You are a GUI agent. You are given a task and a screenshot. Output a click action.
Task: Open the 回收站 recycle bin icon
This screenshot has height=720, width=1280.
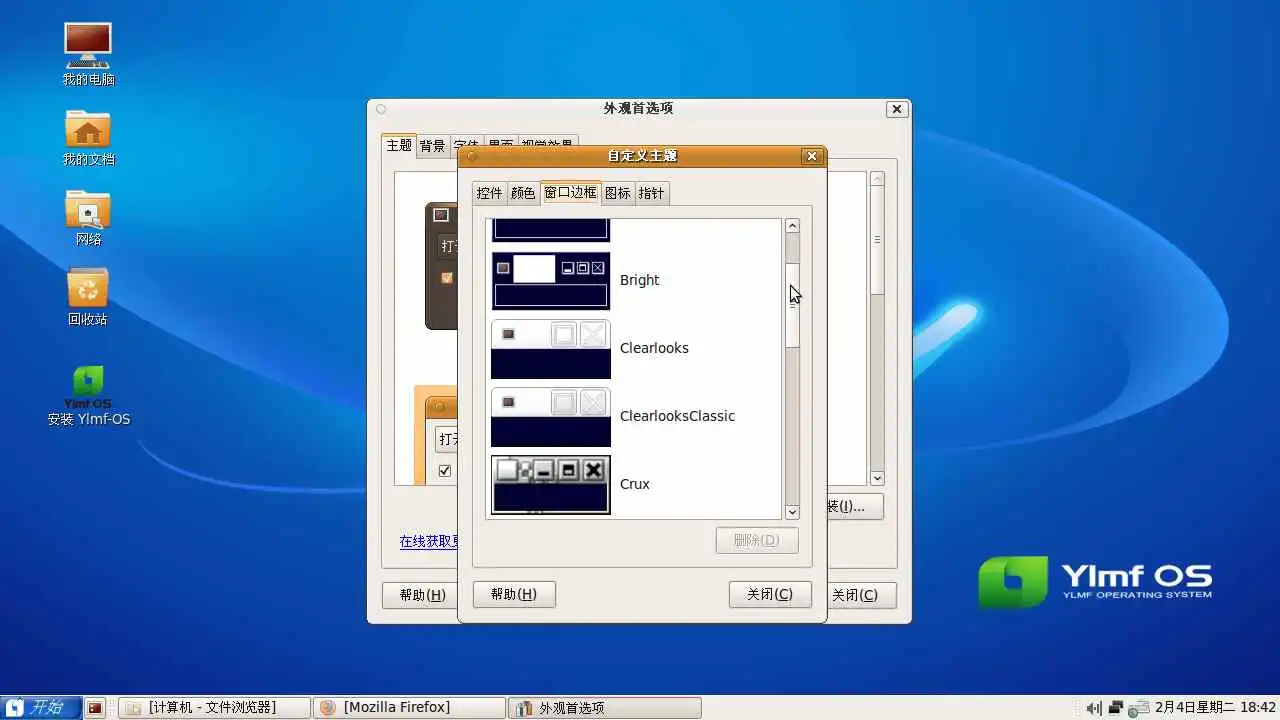88,295
